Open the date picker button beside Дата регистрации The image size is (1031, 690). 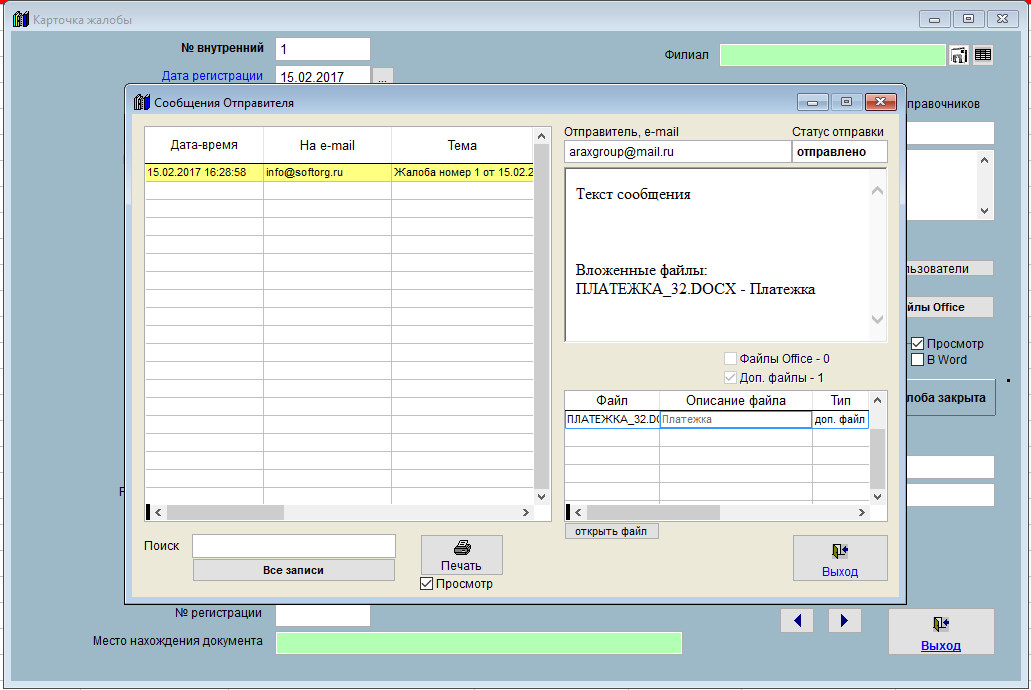coord(383,76)
